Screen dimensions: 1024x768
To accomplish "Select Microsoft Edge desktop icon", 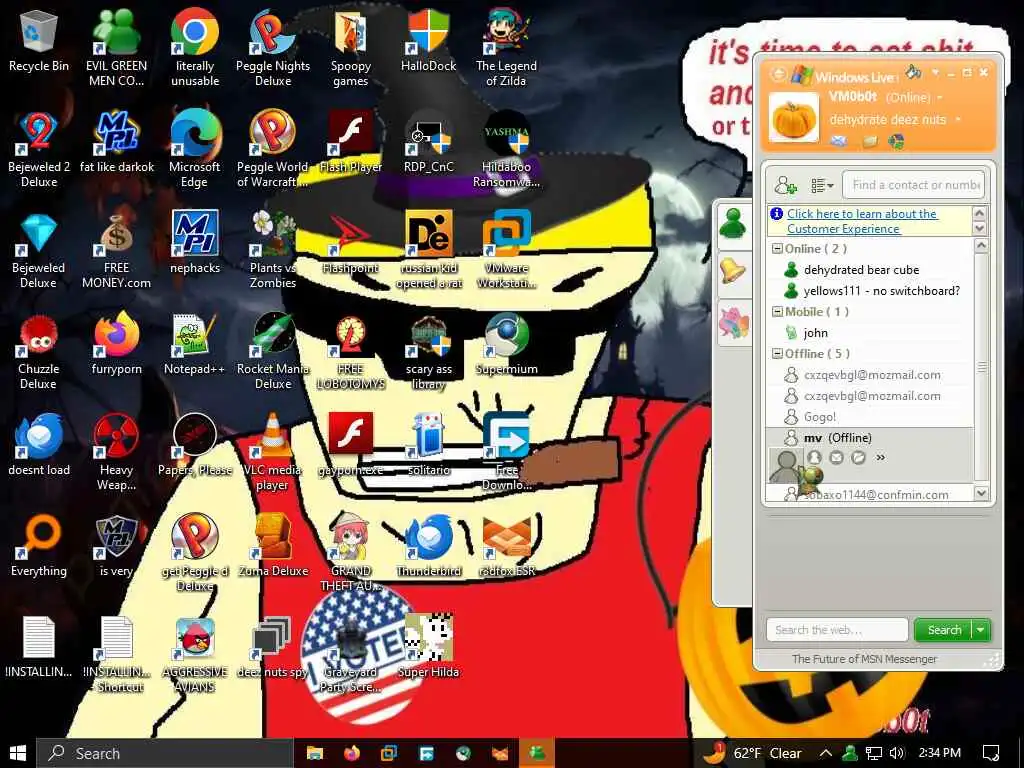I will [x=195, y=149].
